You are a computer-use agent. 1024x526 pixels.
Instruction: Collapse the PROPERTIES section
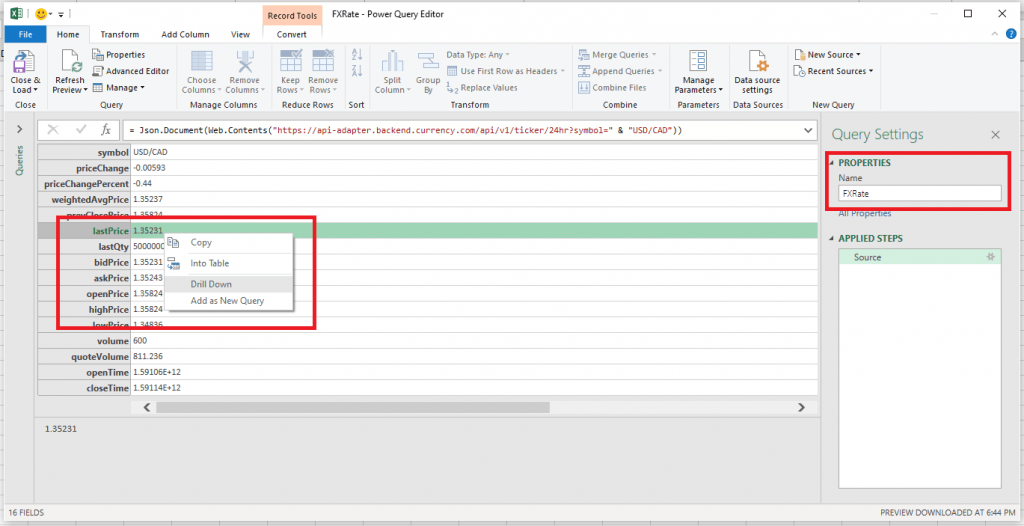[x=831, y=163]
